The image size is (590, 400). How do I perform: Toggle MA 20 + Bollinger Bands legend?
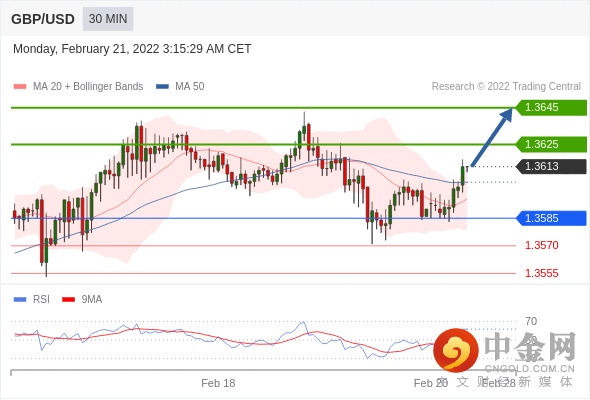pos(78,87)
